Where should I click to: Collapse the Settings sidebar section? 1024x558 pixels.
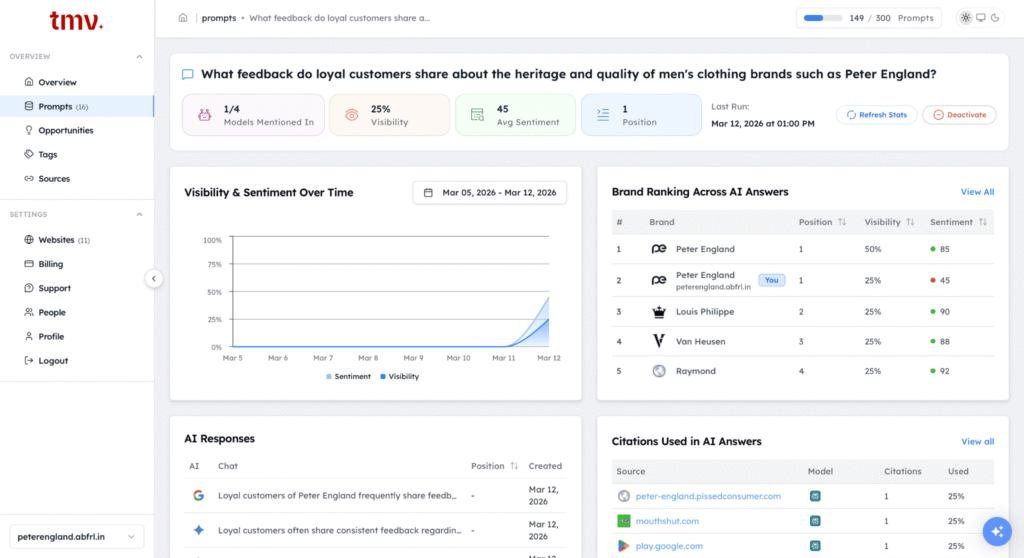click(139, 214)
